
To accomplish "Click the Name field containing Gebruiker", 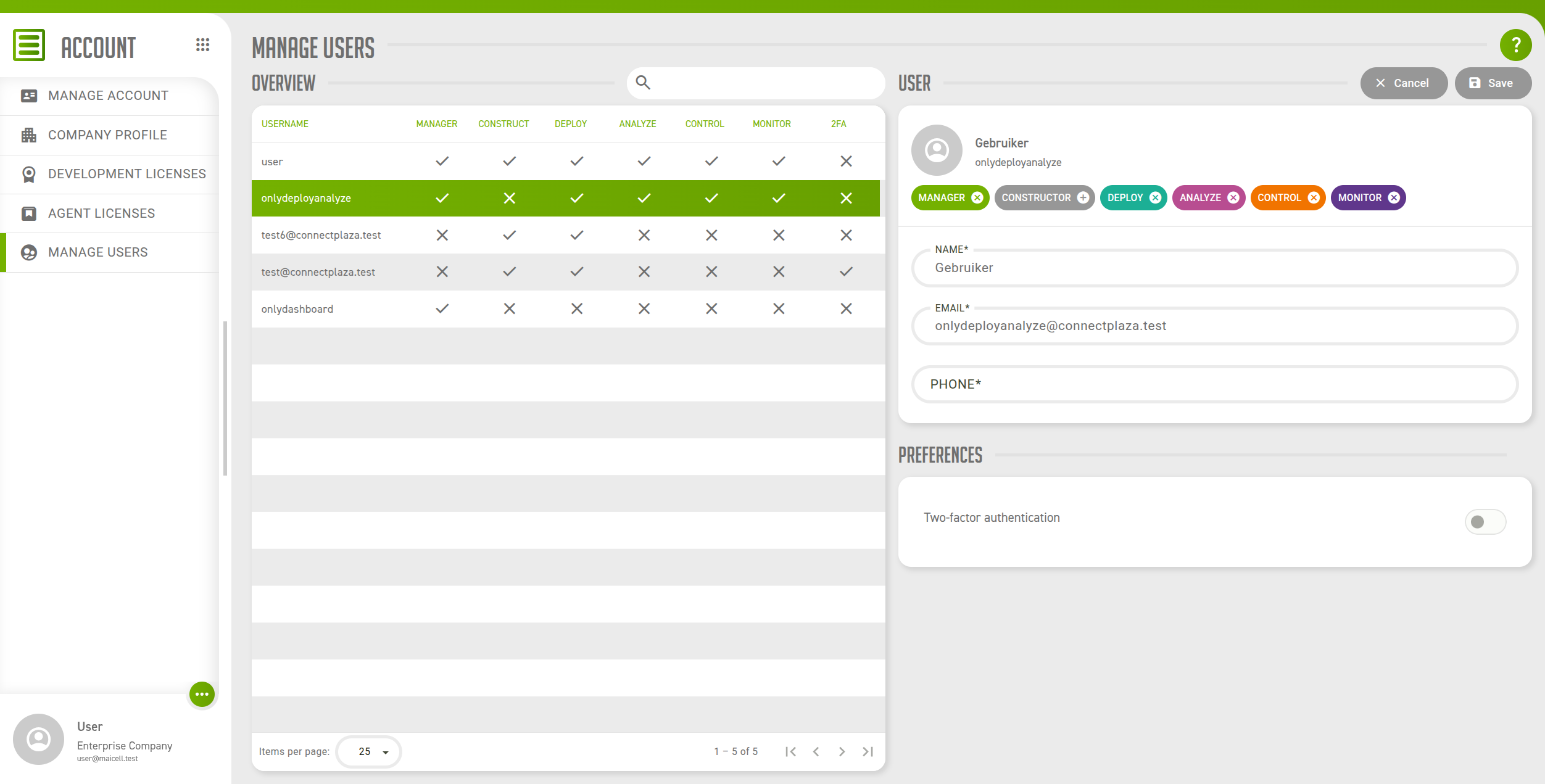I will tap(1215, 268).
